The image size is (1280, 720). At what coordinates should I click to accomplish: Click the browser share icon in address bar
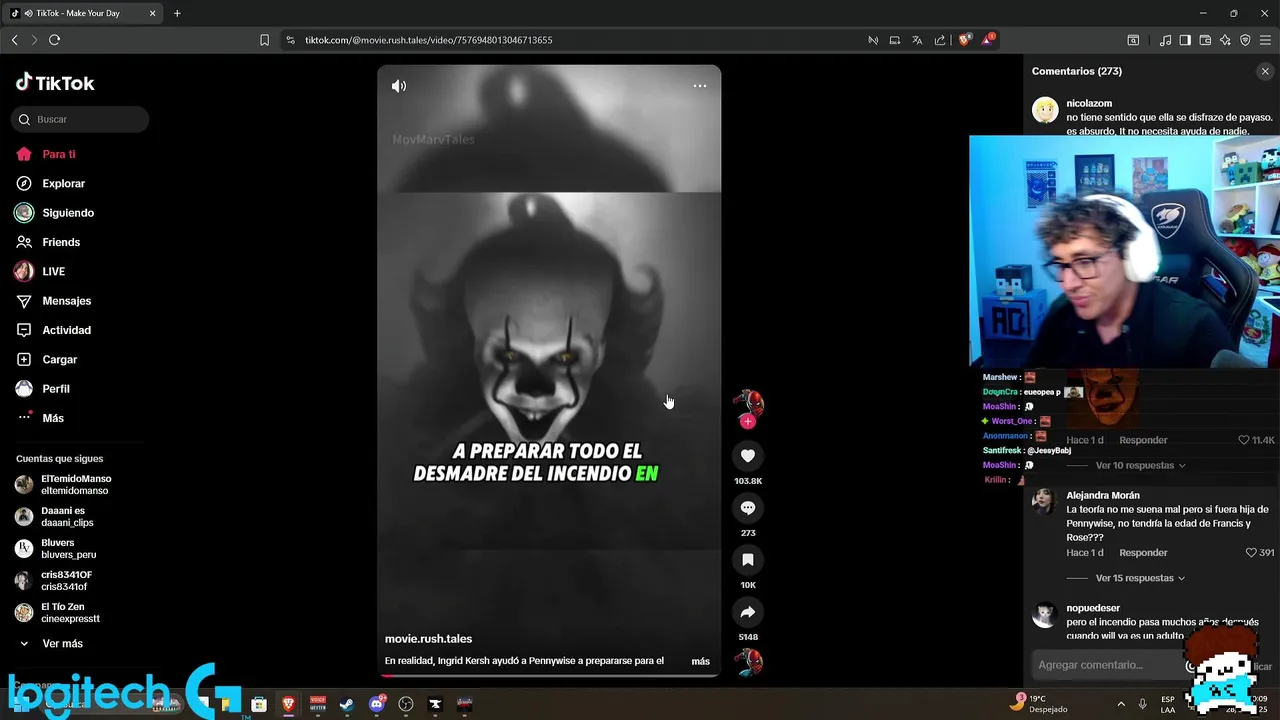pyautogui.click(x=940, y=40)
